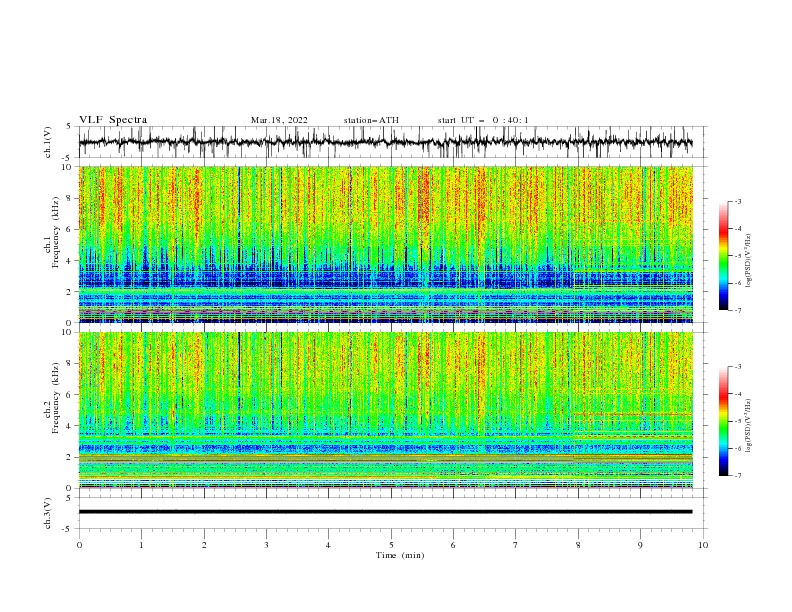The image size is (792, 612).
Task: Click the "10" kHz tick of ch.2 spectrogram
Action: pyautogui.click(x=69, y=332)
